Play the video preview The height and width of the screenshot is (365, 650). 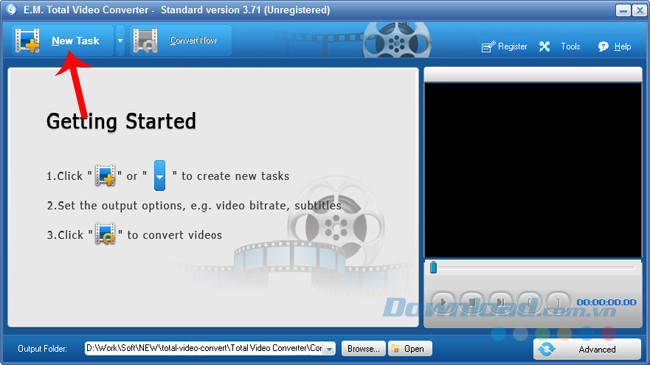click(443, 302)
